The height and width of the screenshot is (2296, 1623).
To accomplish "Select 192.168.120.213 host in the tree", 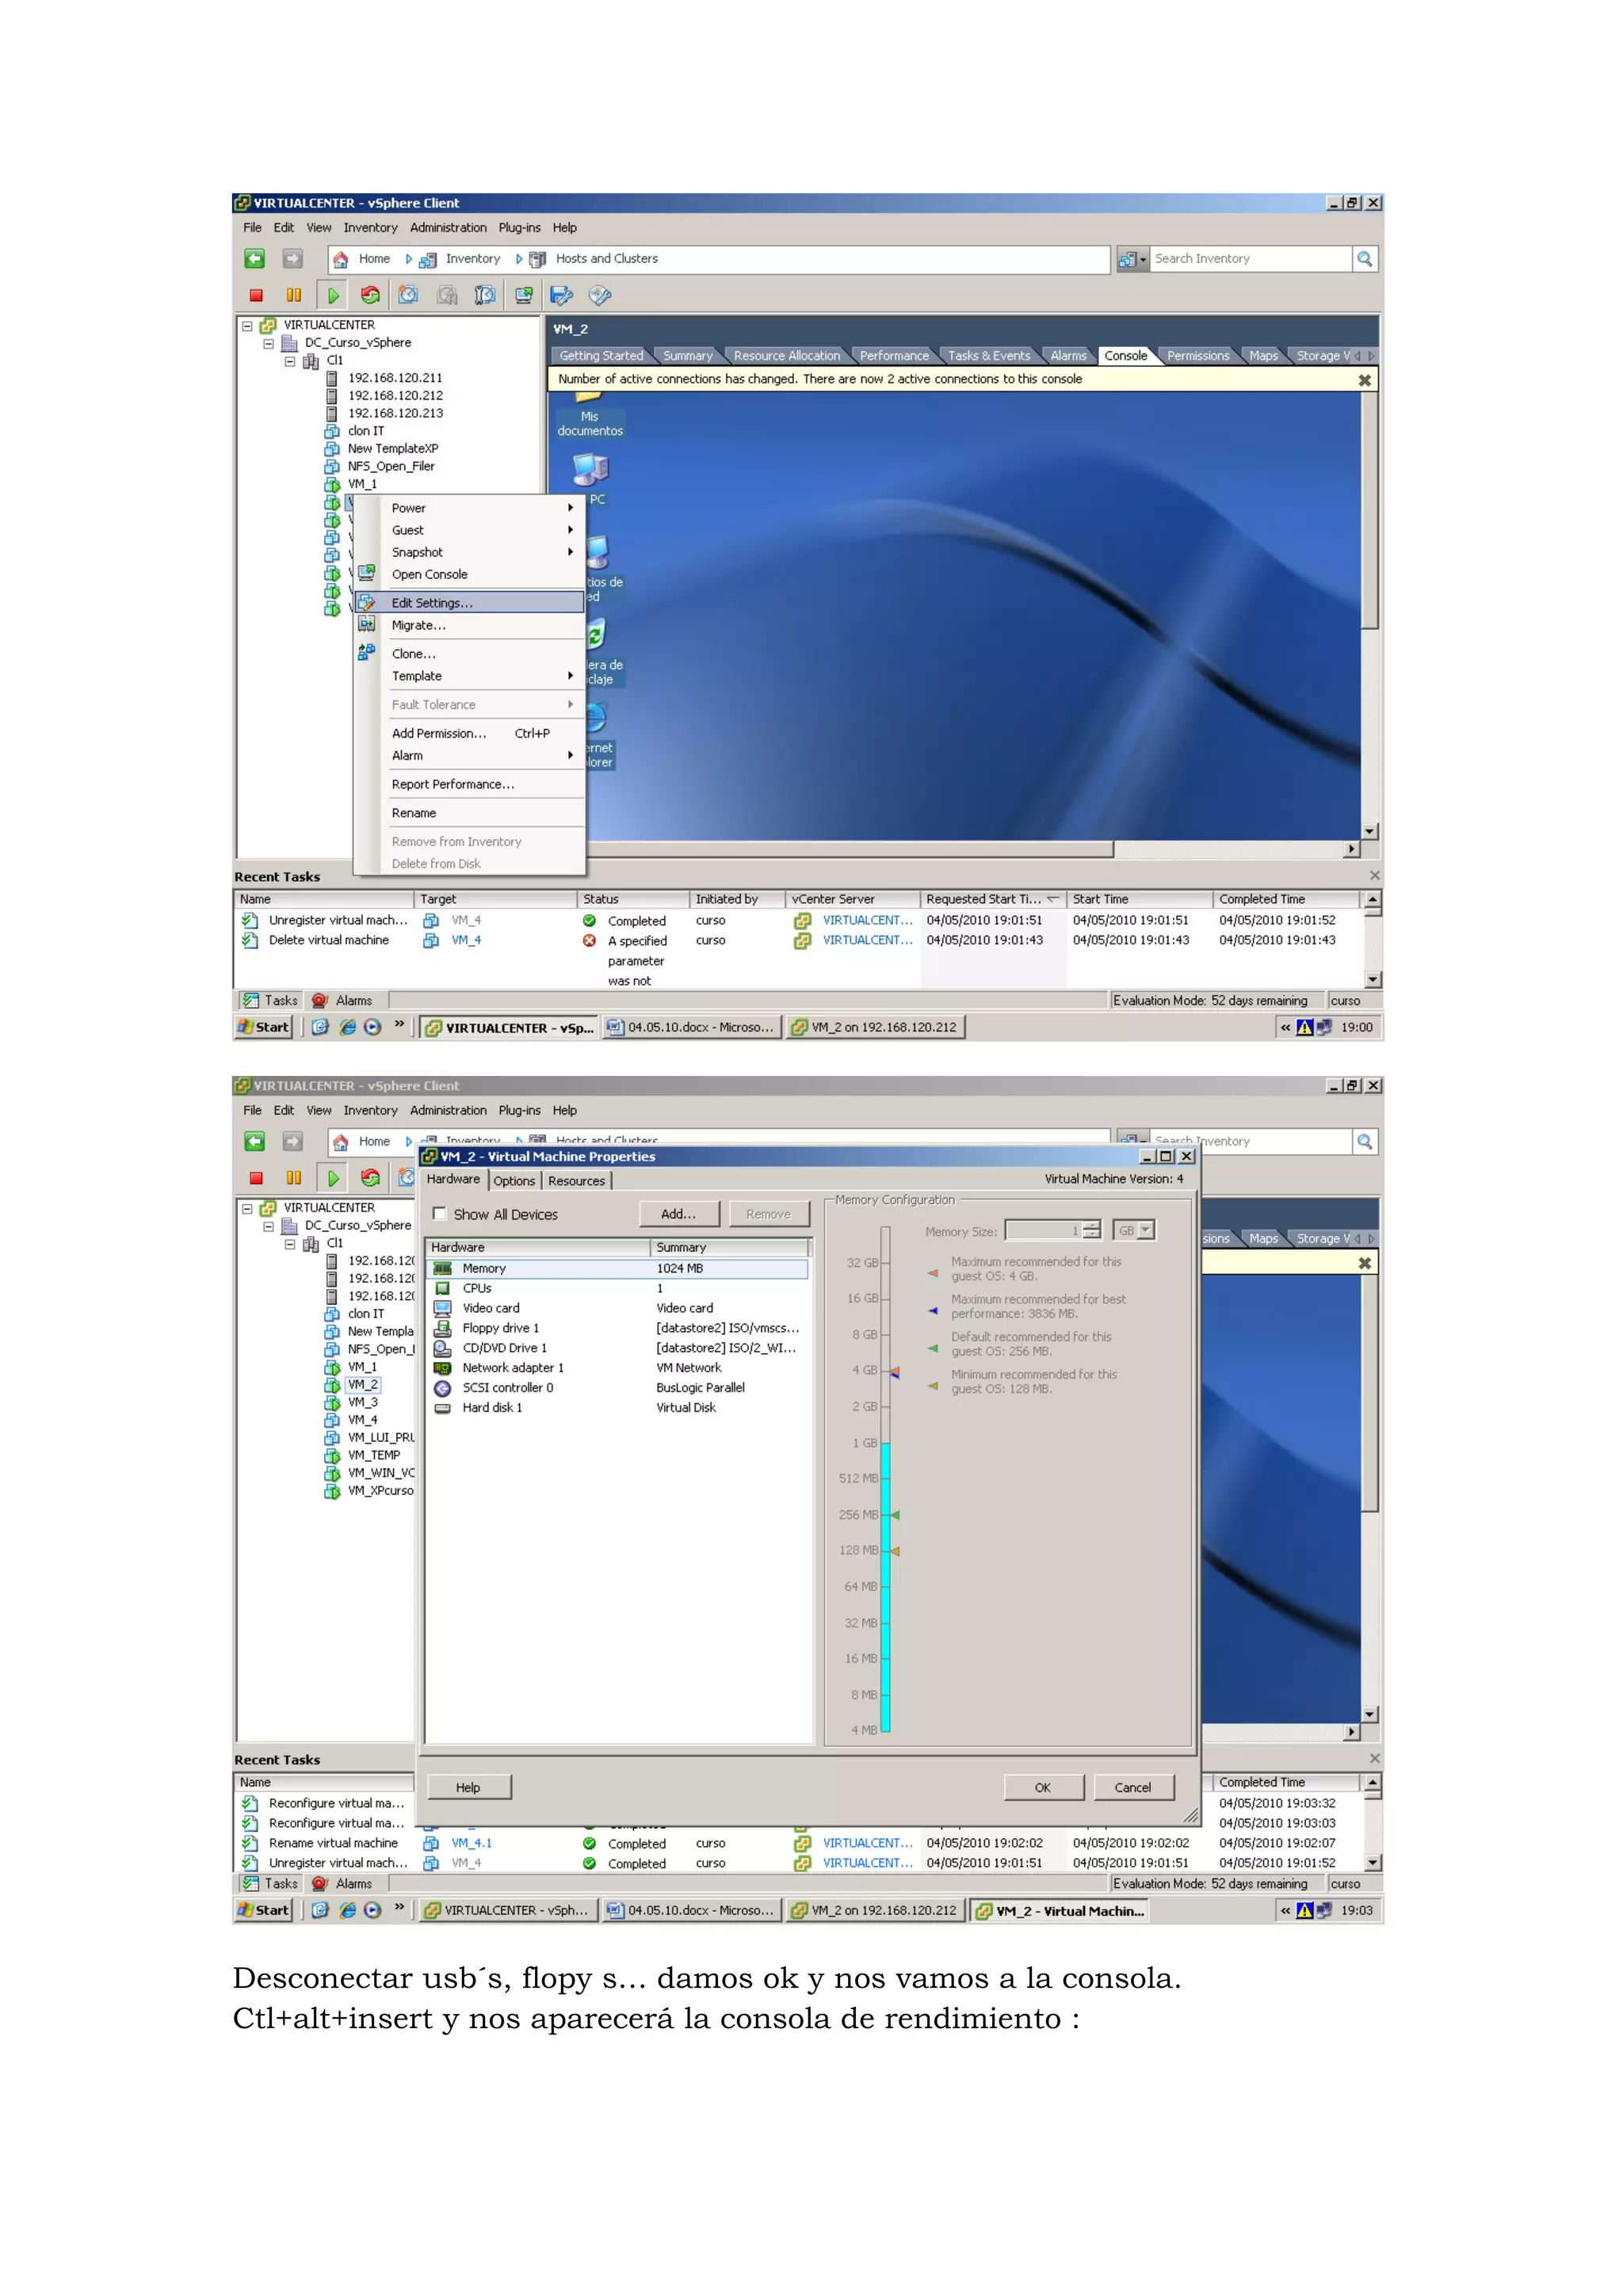I will [395, 413].
